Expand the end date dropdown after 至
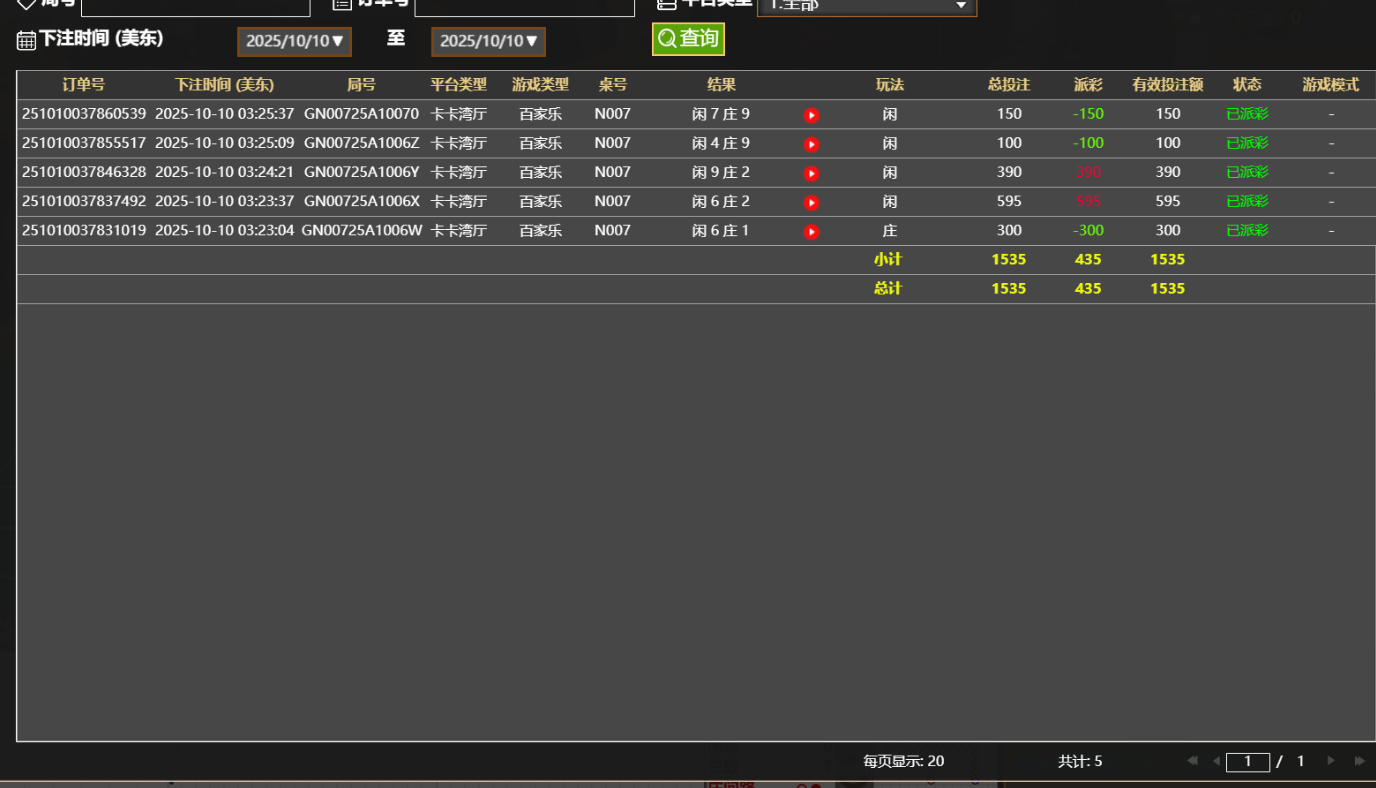Viewport: 1376px width, 788px height. [x=488, y=42]
